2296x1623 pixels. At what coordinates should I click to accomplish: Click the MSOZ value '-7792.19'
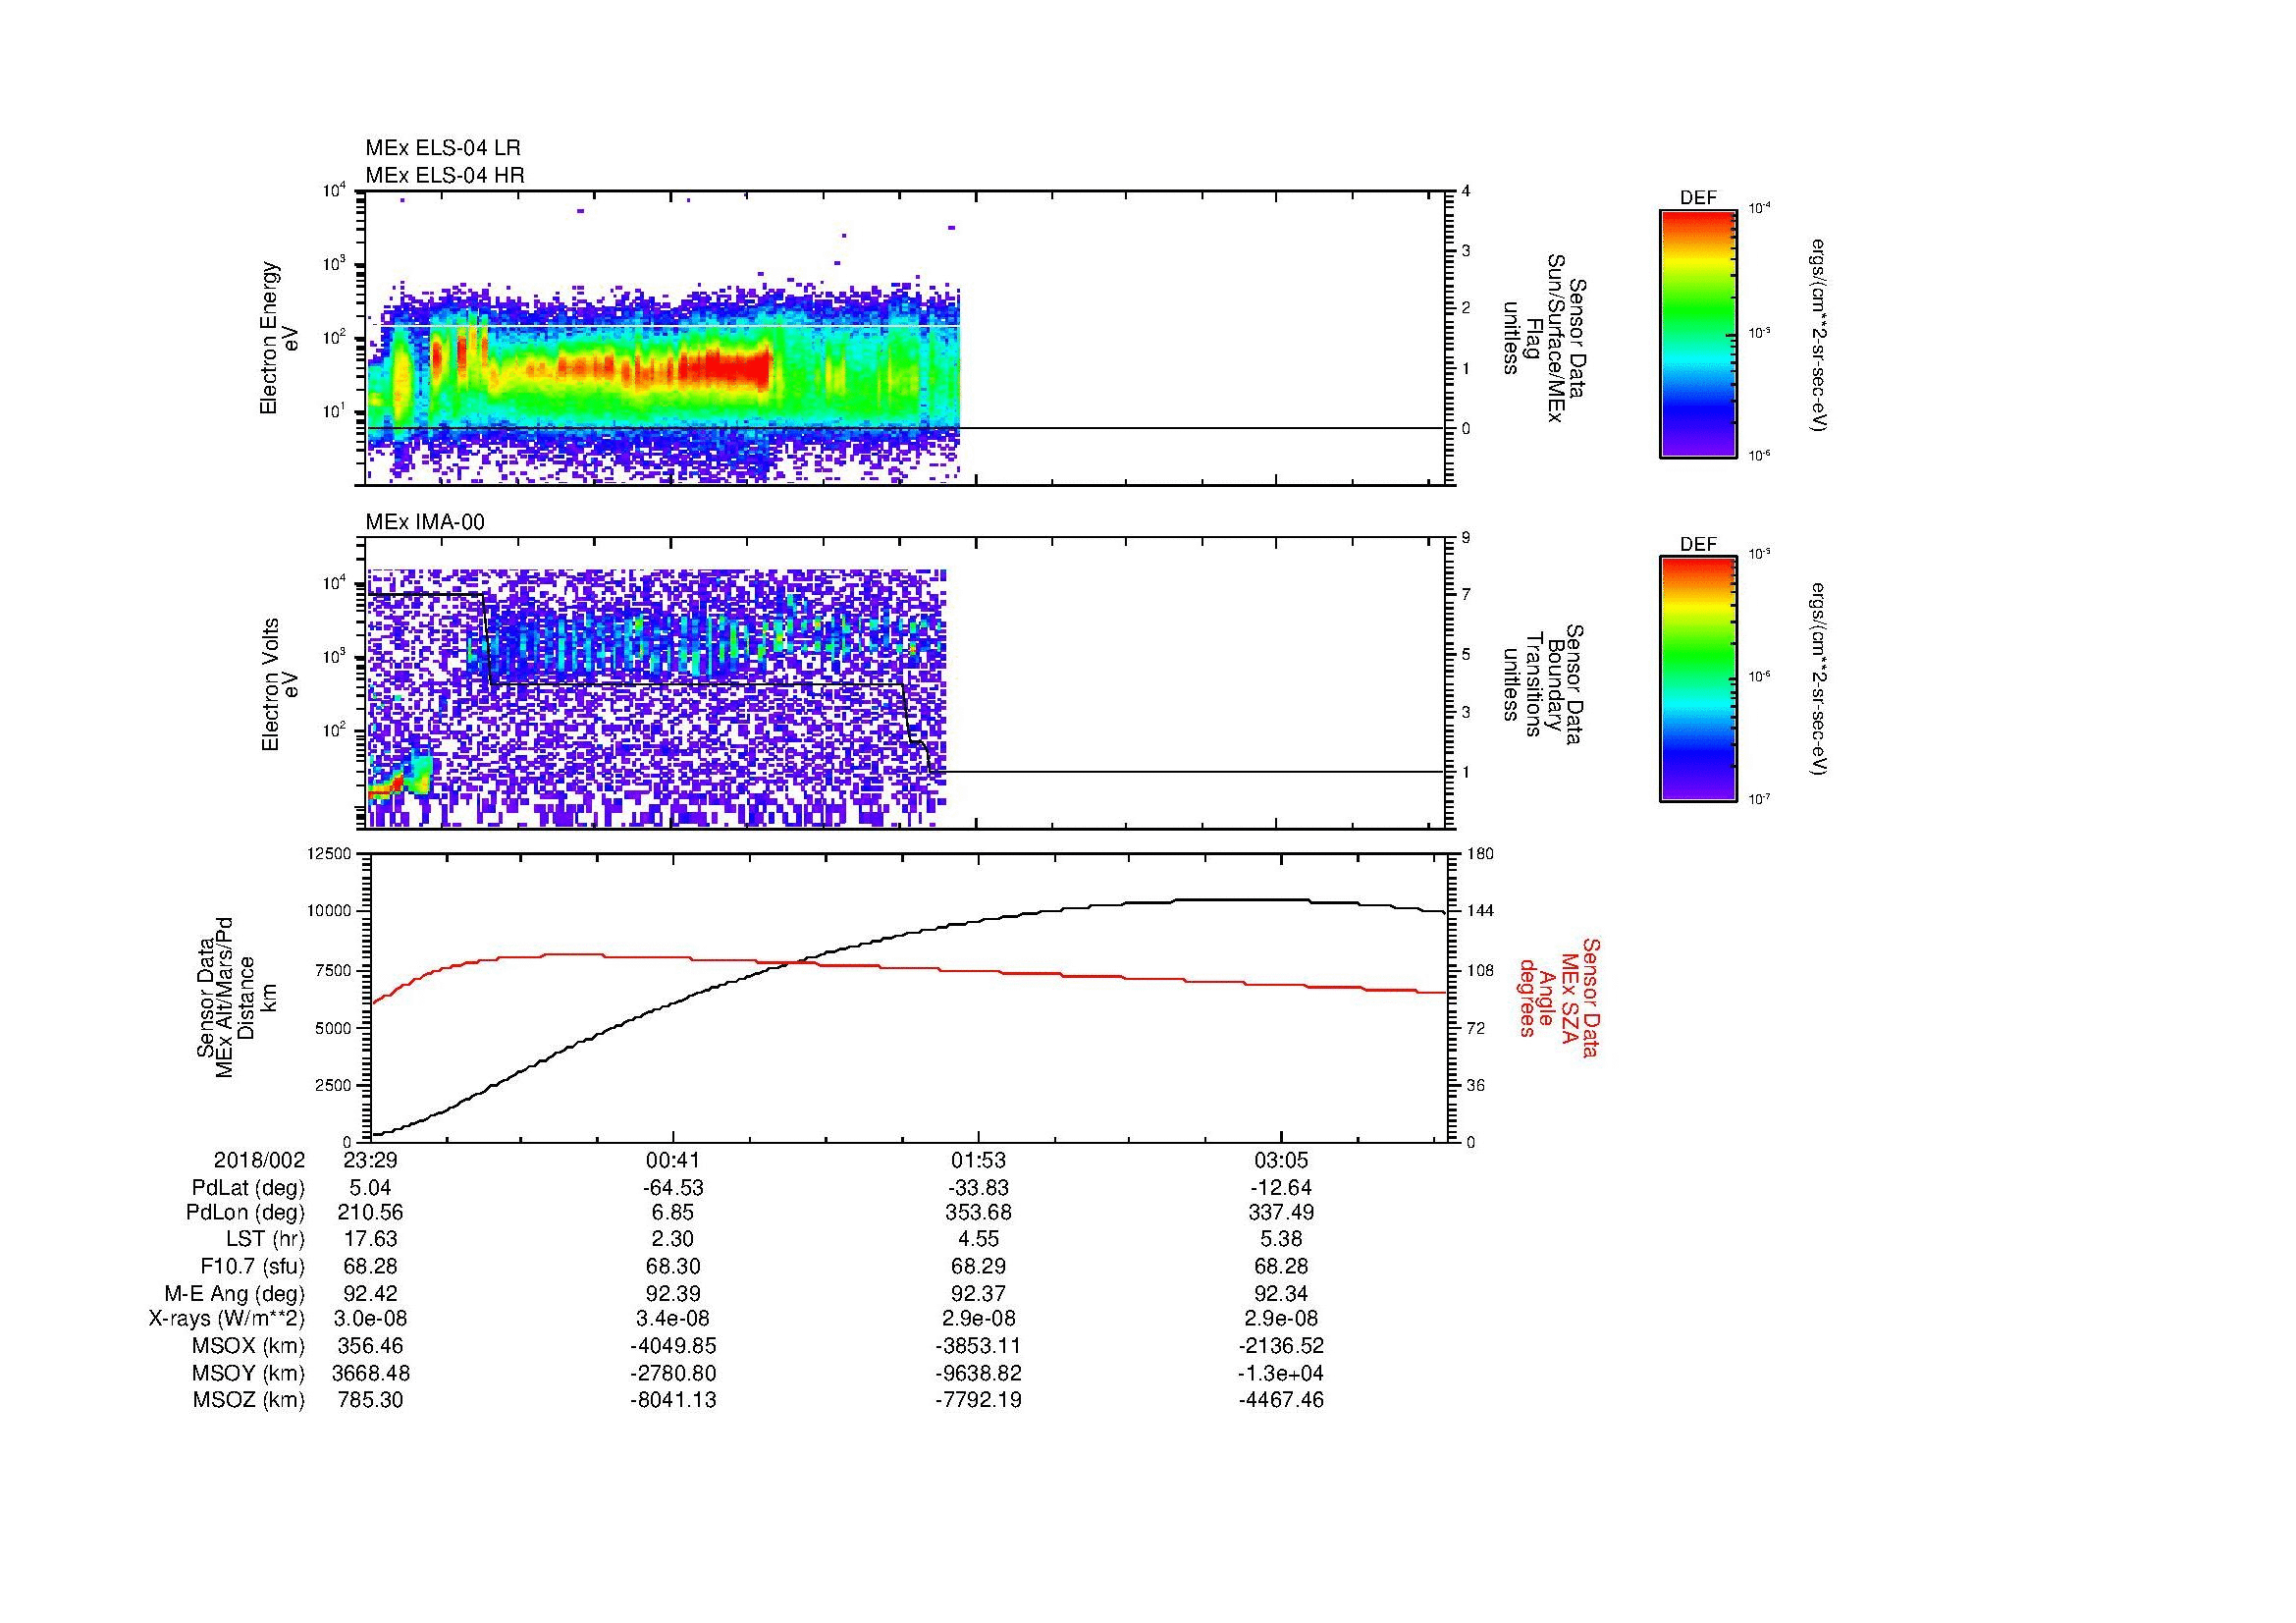click(x=977, y=1400)
